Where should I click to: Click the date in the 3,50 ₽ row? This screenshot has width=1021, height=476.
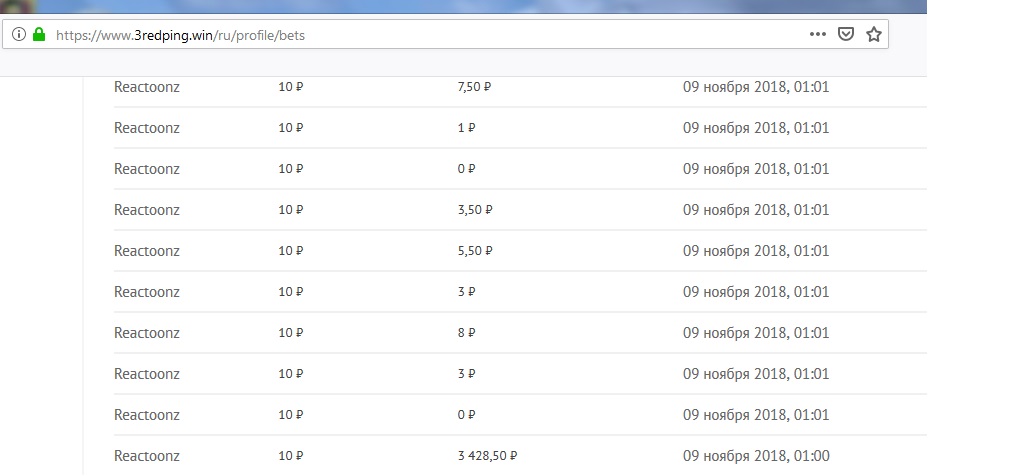[x=756, y=210]
